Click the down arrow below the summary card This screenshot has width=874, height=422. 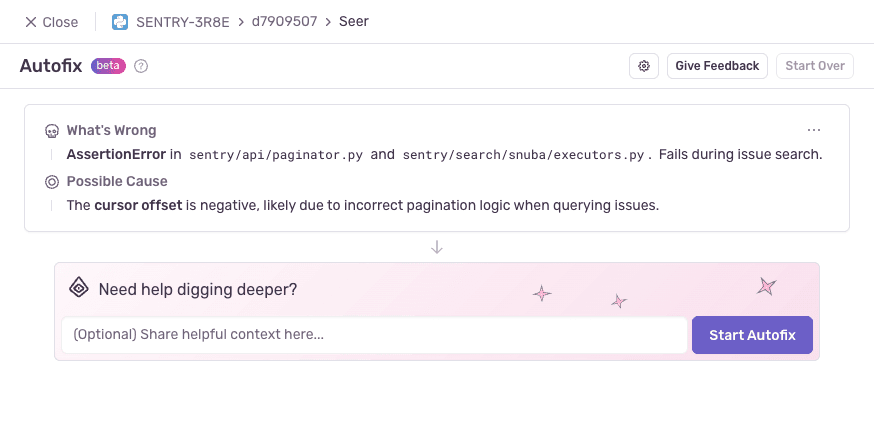point(437,247)
